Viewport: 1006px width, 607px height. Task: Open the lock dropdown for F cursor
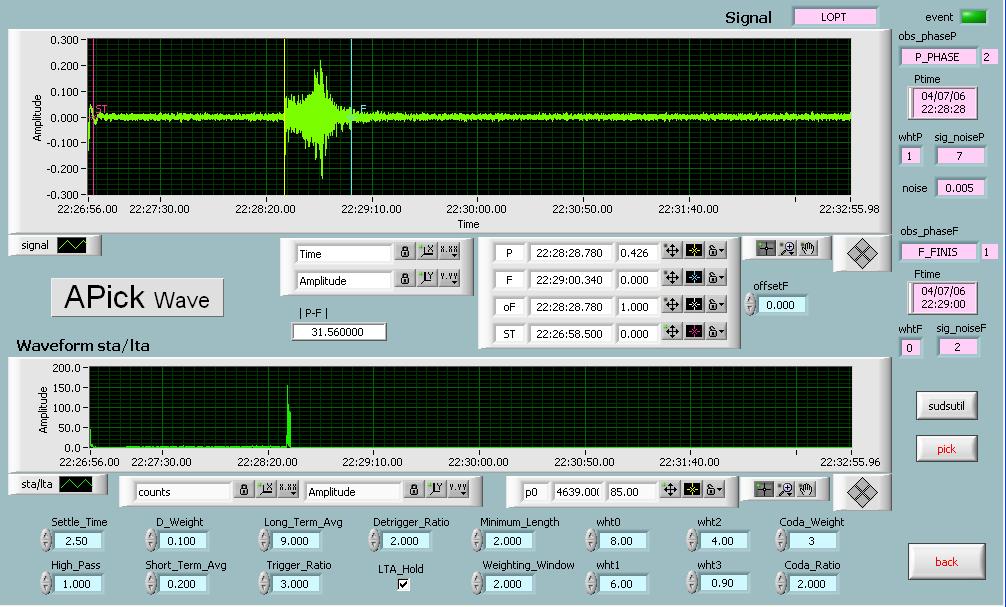click(x=716, y=278)
